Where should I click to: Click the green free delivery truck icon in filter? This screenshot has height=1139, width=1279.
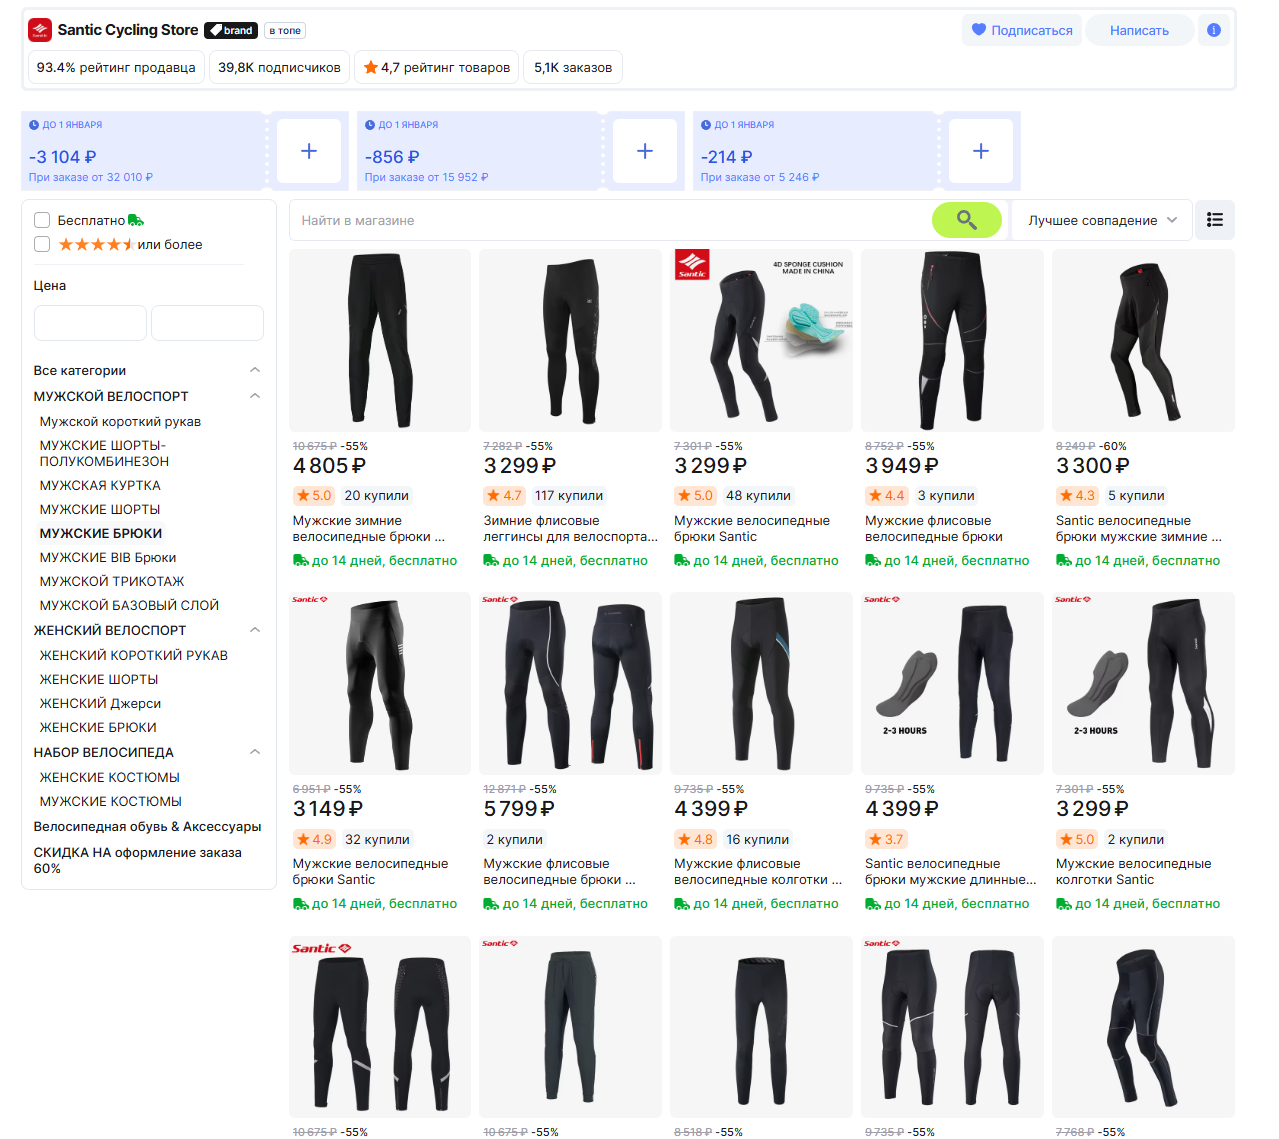[x=136, y=220]
